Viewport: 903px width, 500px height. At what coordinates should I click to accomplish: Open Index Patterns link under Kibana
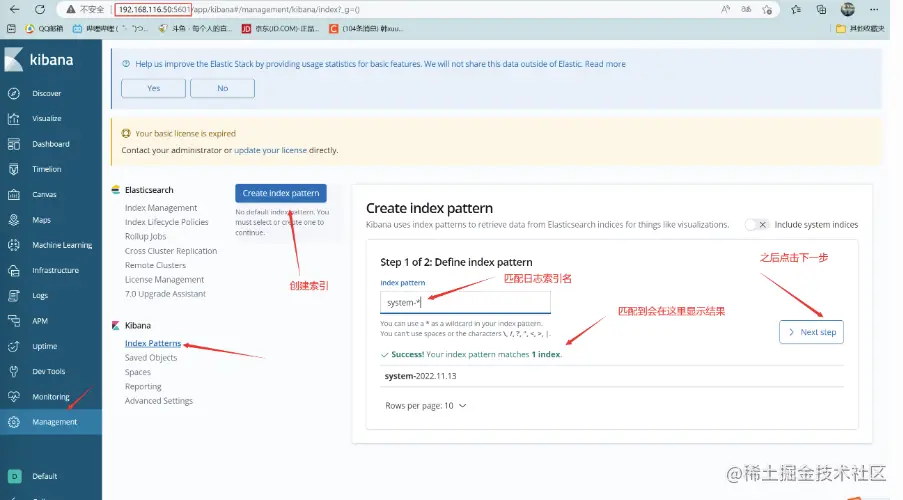tap(153, 343)
